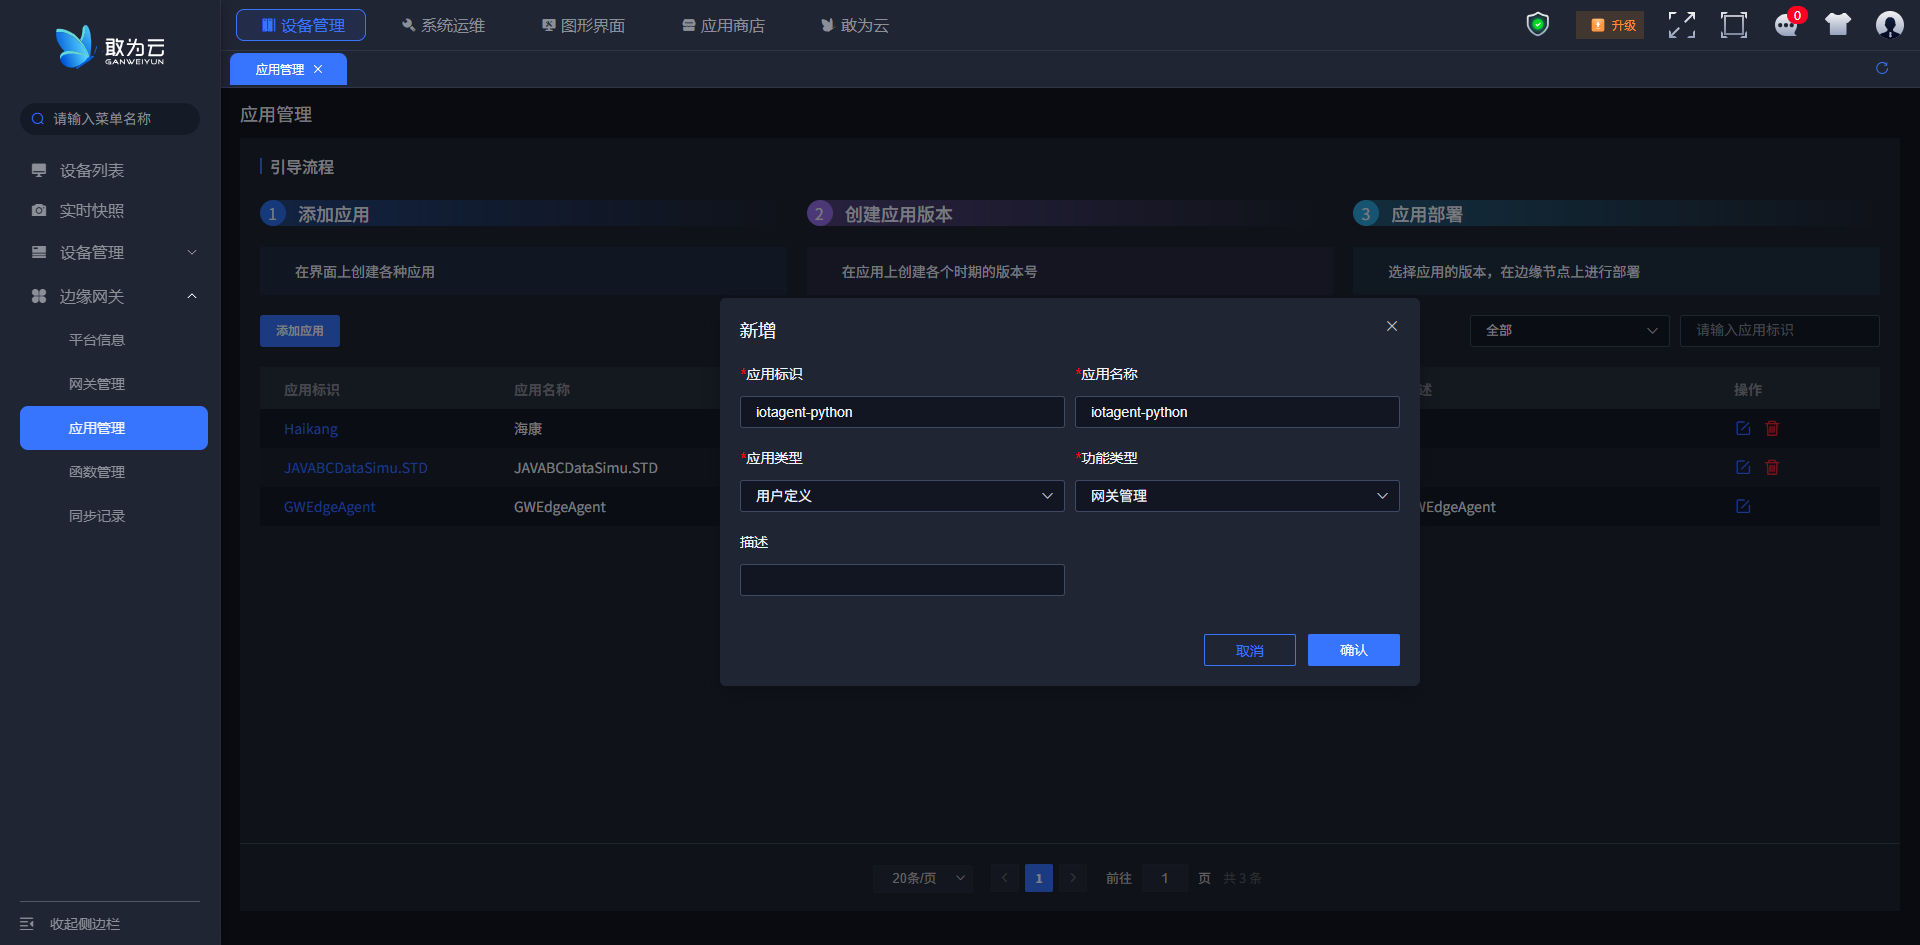Click the search magnifier icon in sidebar
1920x945 pixels.
37,119
